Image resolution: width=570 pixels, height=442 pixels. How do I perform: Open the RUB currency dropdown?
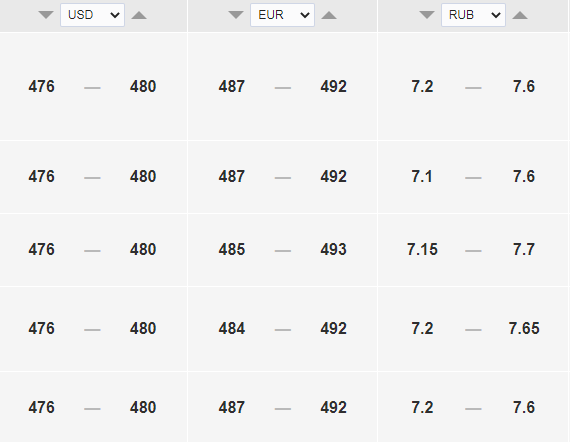point(473,15)
